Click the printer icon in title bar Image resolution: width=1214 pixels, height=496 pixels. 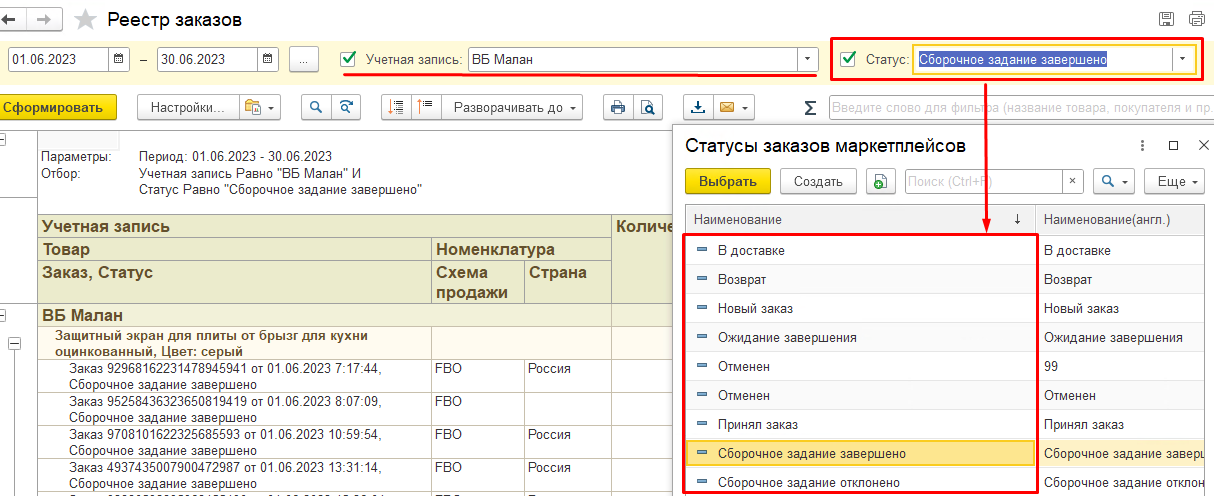pos(1197,19)
